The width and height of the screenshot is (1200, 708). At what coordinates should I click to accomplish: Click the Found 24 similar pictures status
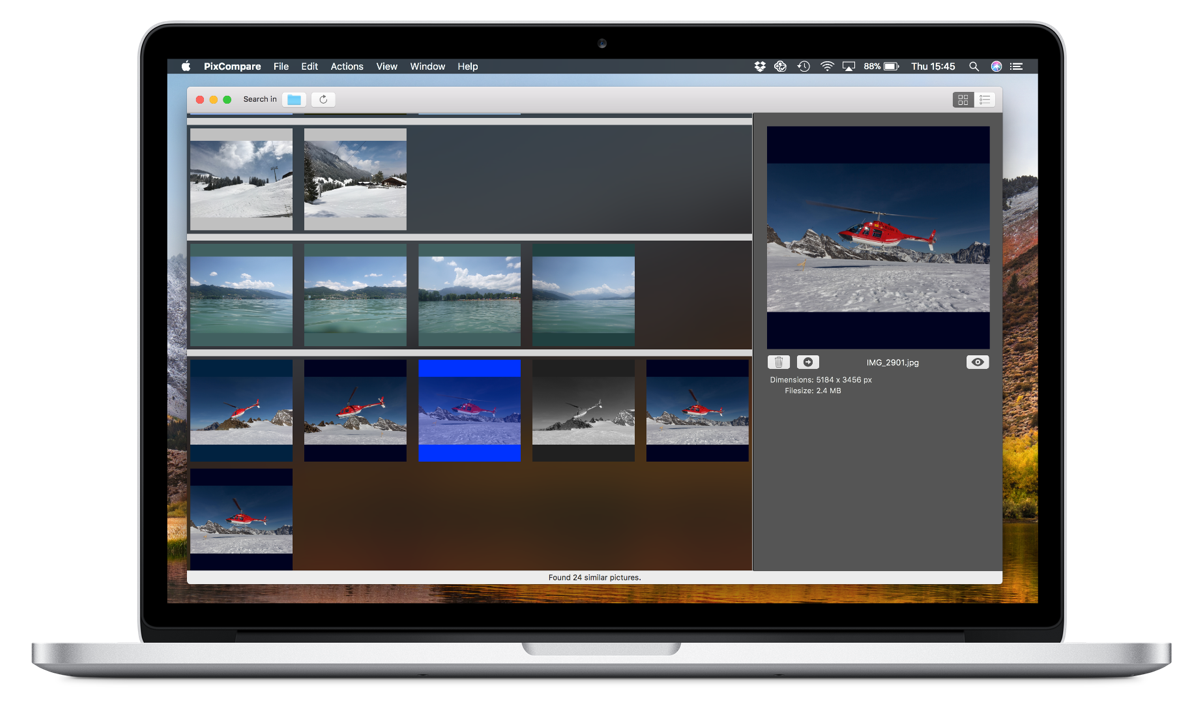[594, 577]
